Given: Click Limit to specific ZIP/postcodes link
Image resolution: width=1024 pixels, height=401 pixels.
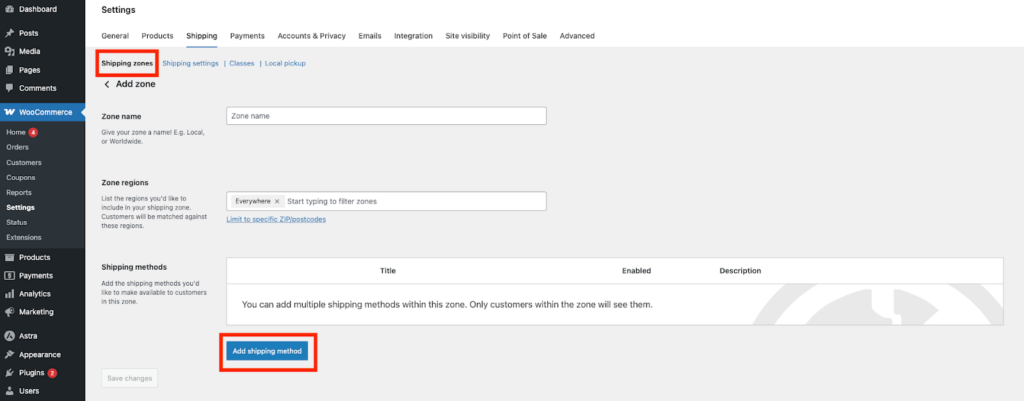Looking at the screenshot, I should (276, 219).
